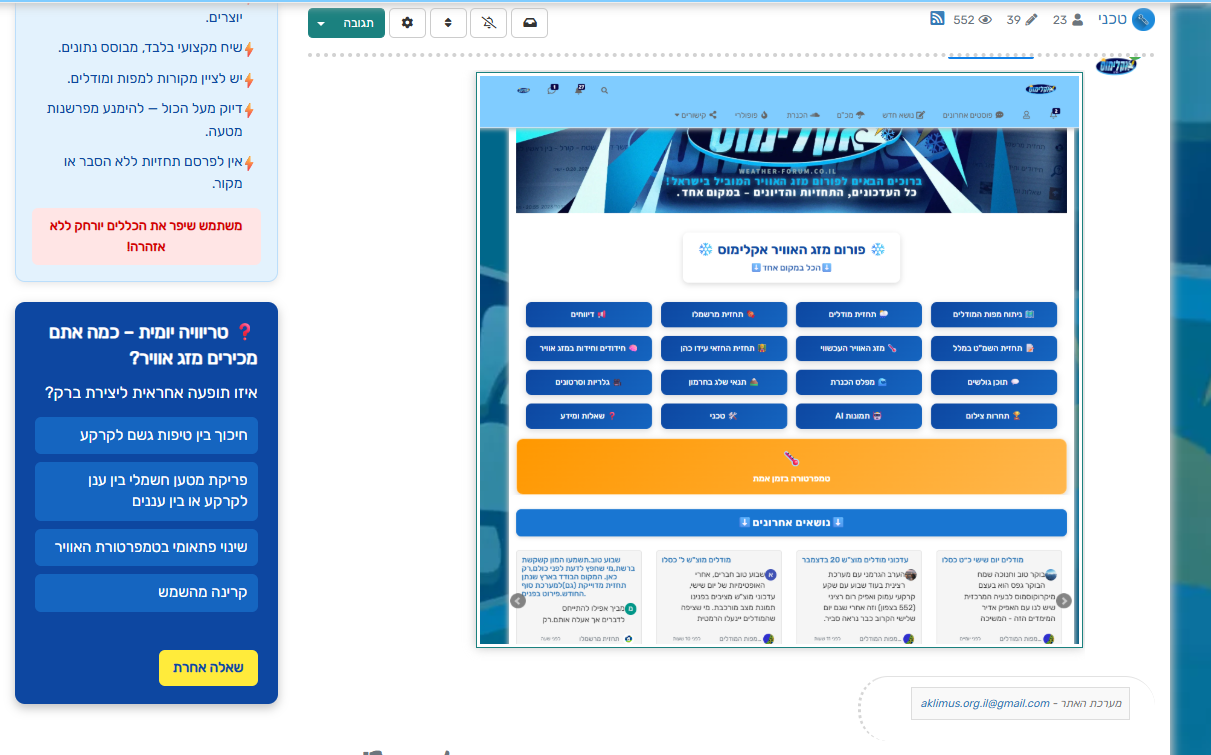
Task: Click the eye views icon beside 552
Action: point(985,20)
